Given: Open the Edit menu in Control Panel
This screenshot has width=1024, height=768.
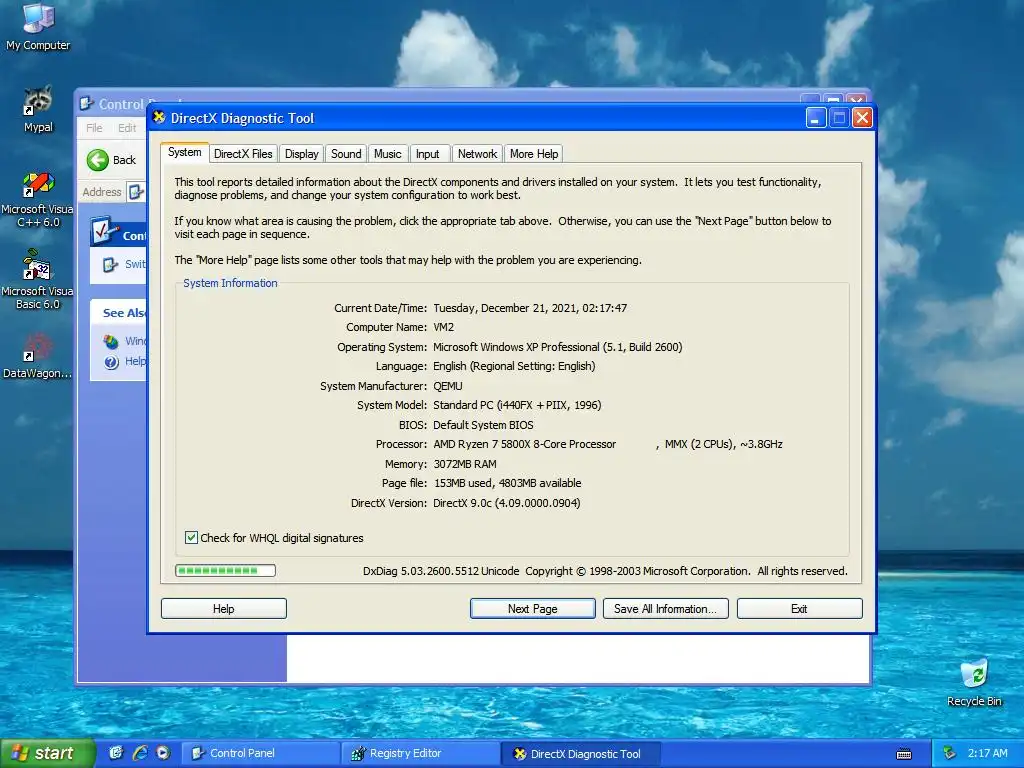Looking at the screenshot, I should [127, 128].
